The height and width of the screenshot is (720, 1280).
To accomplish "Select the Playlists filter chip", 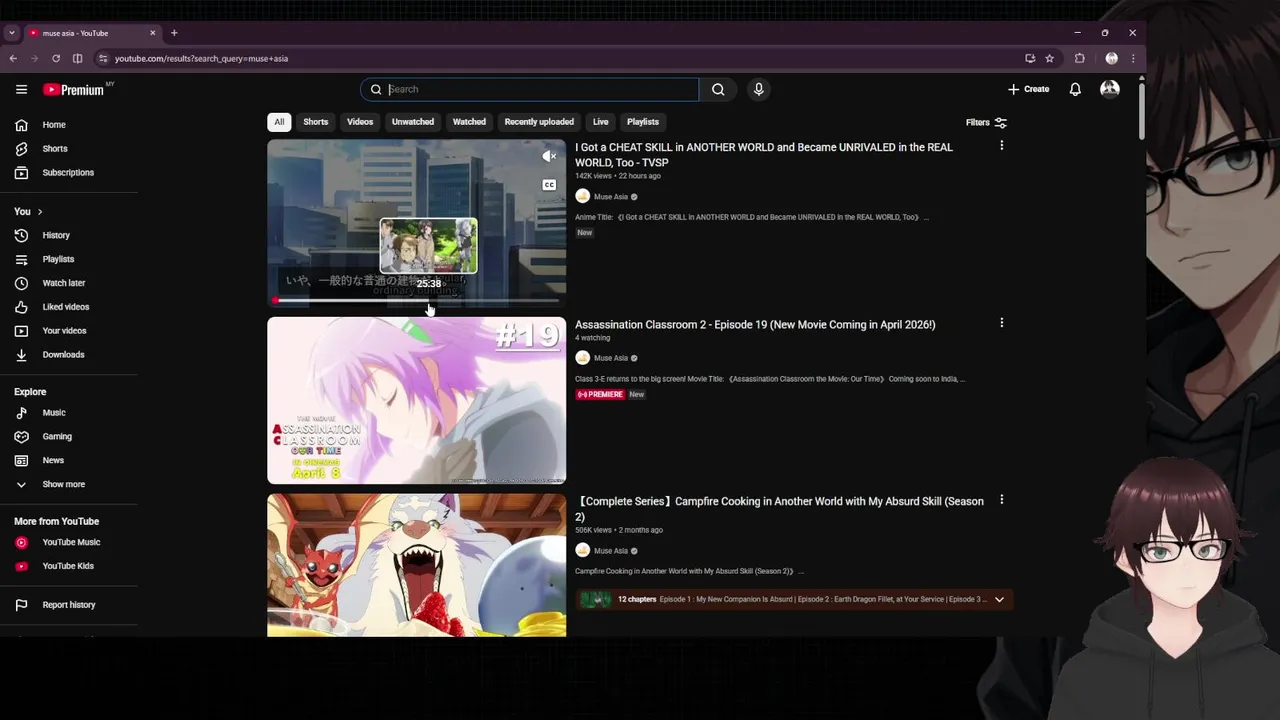I will click(x=643, y=122).
